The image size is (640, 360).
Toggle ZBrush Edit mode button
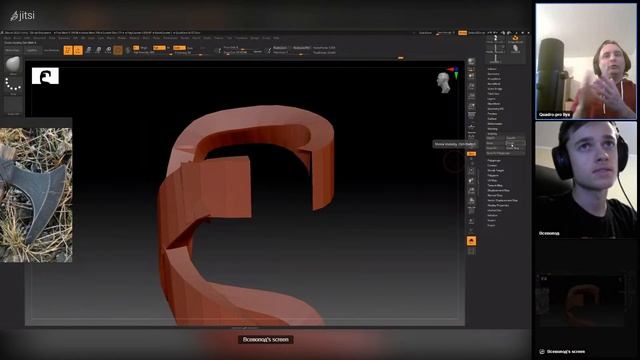(68, 50)
